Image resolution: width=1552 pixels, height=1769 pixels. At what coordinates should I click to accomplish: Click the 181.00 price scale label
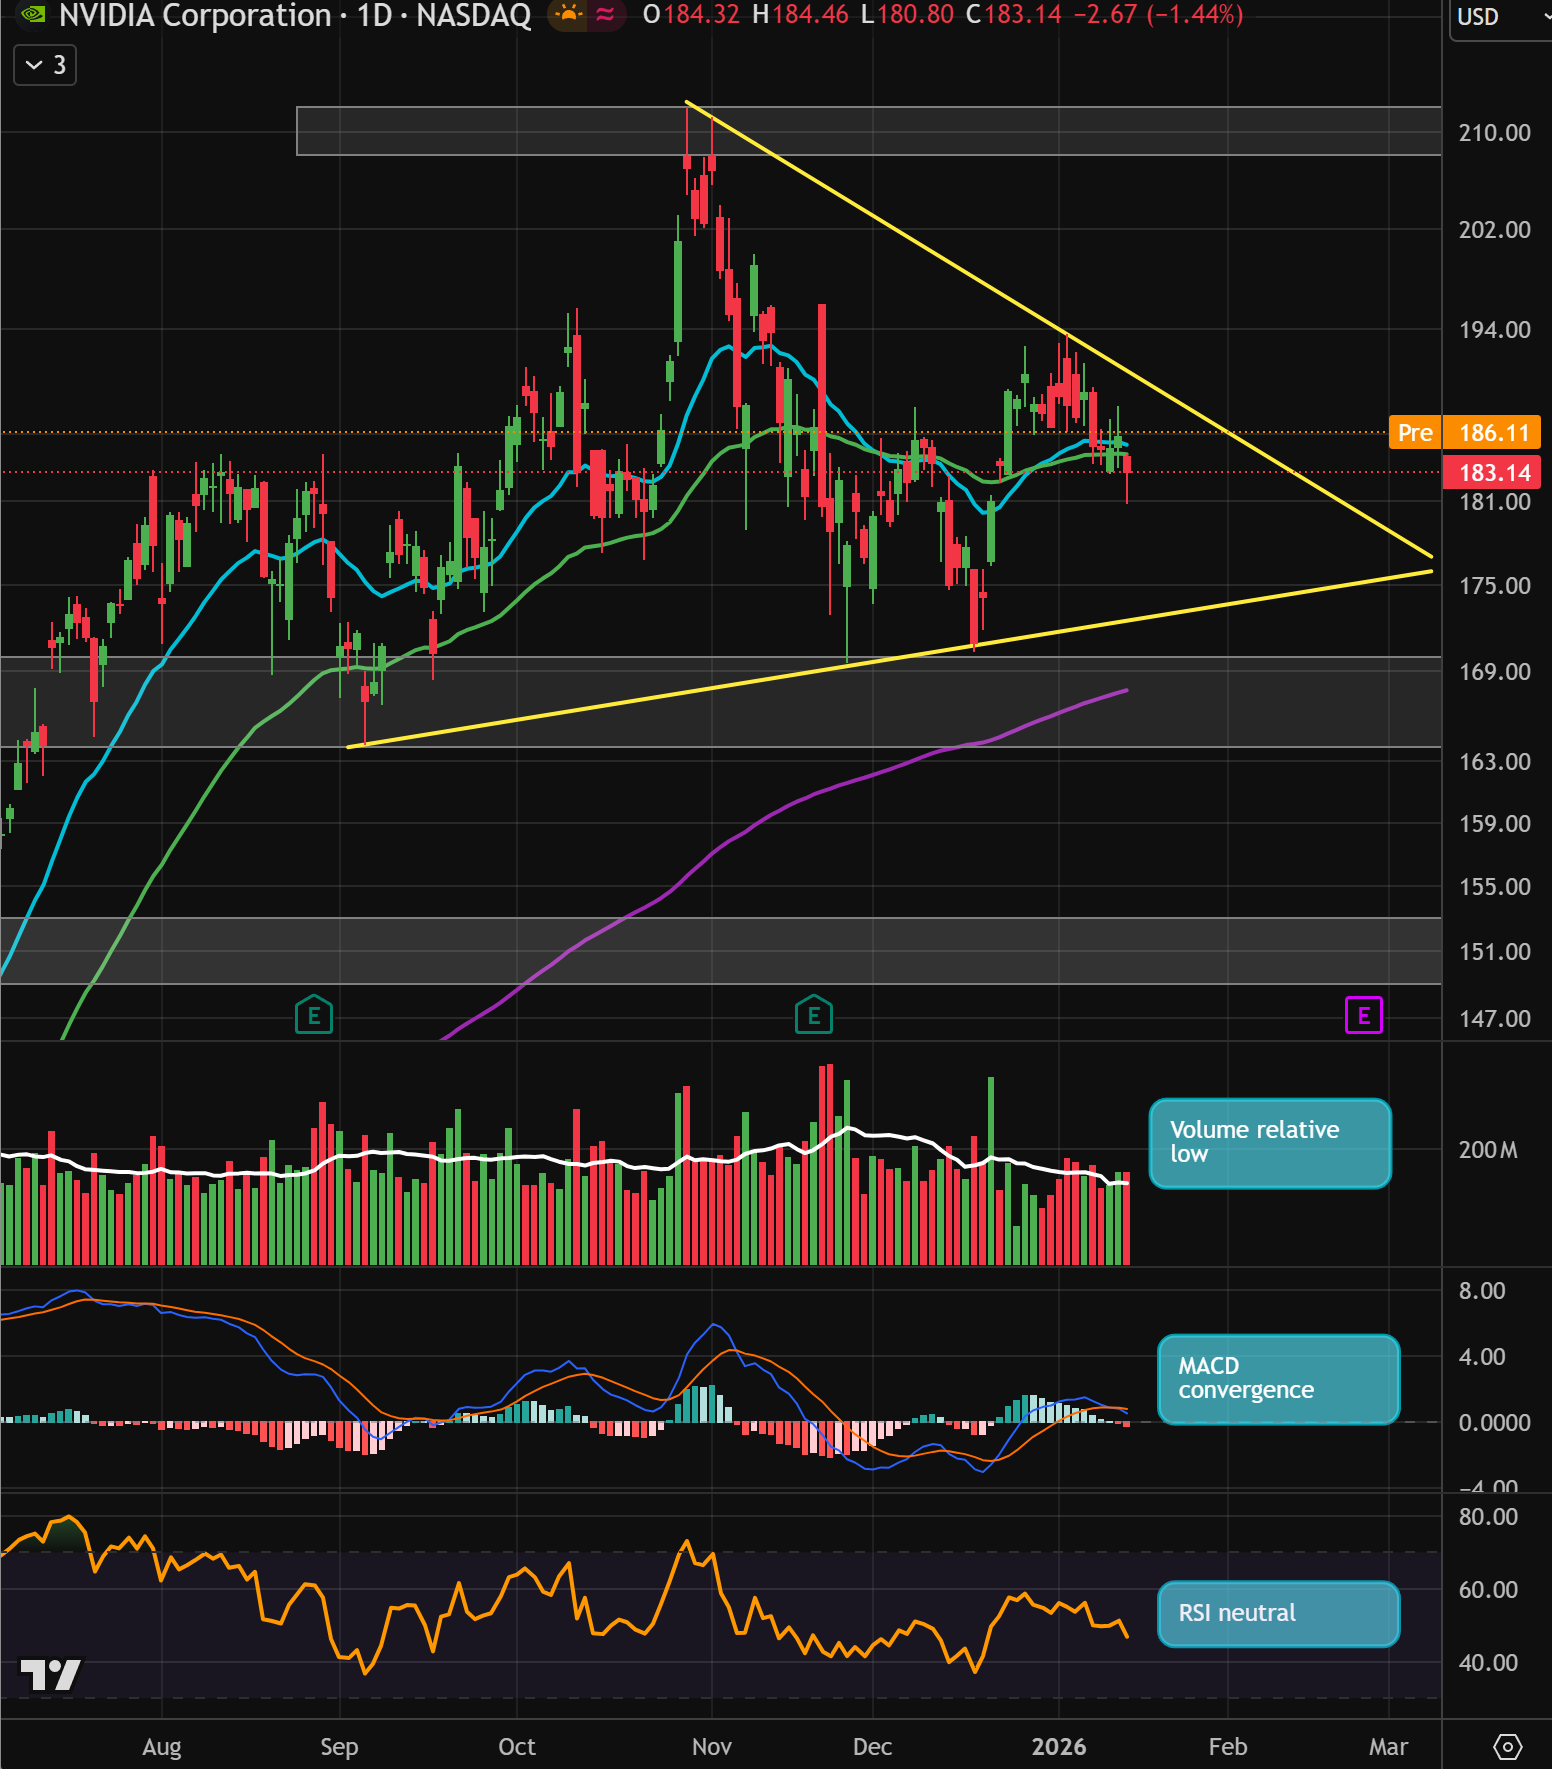coord(1494,502)
